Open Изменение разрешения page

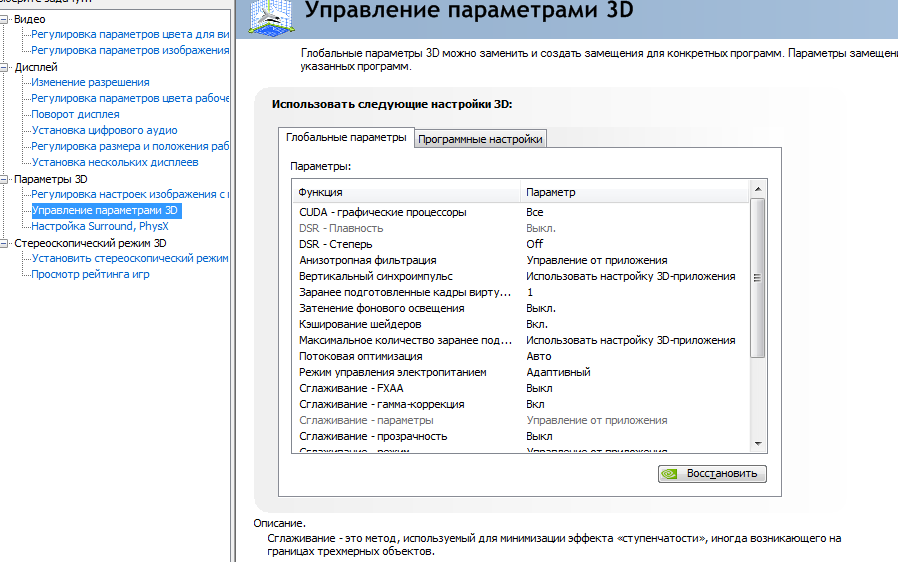pyautogui.click(x=90, y=82)
